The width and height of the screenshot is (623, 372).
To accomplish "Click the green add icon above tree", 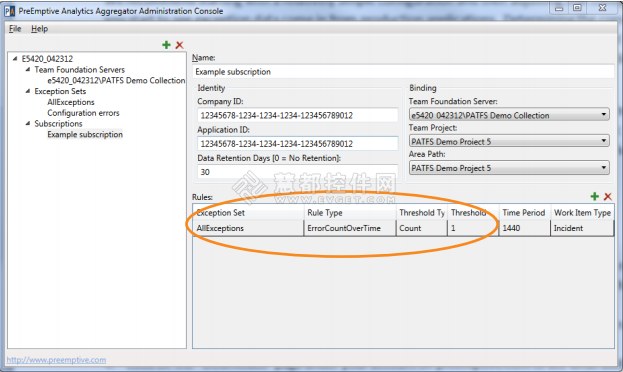I will click(166, 45).
